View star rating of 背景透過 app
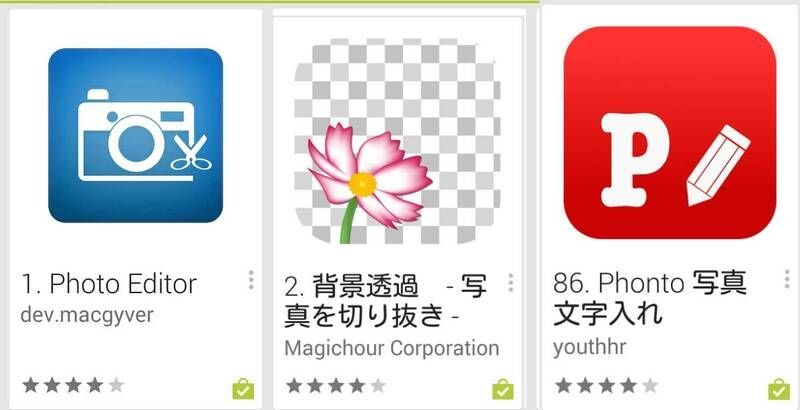Viewport: 800px width, 410px height. [x=336, y=386]
